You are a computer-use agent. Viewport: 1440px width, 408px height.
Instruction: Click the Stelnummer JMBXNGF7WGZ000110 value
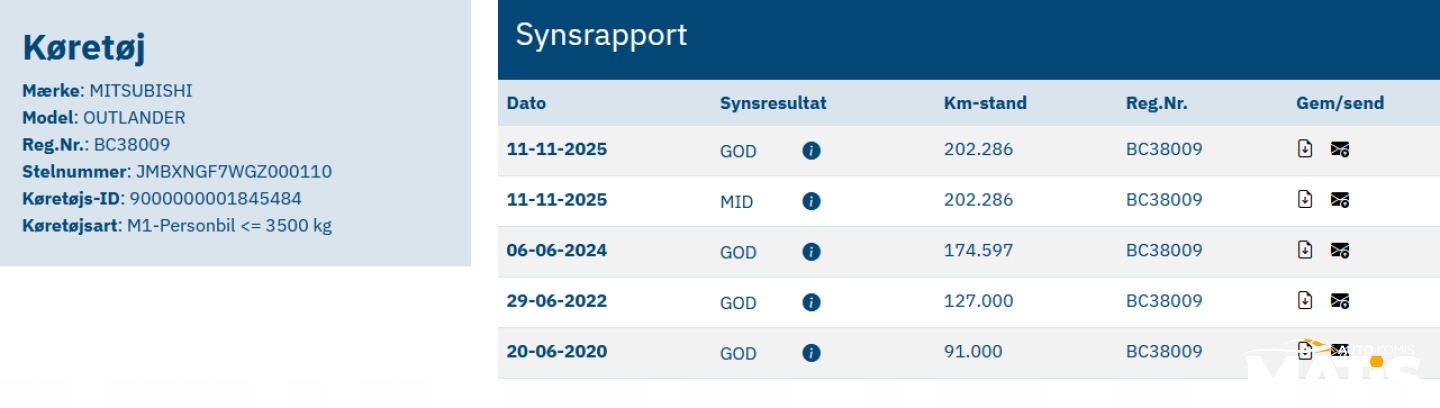[x=233, y=171]
